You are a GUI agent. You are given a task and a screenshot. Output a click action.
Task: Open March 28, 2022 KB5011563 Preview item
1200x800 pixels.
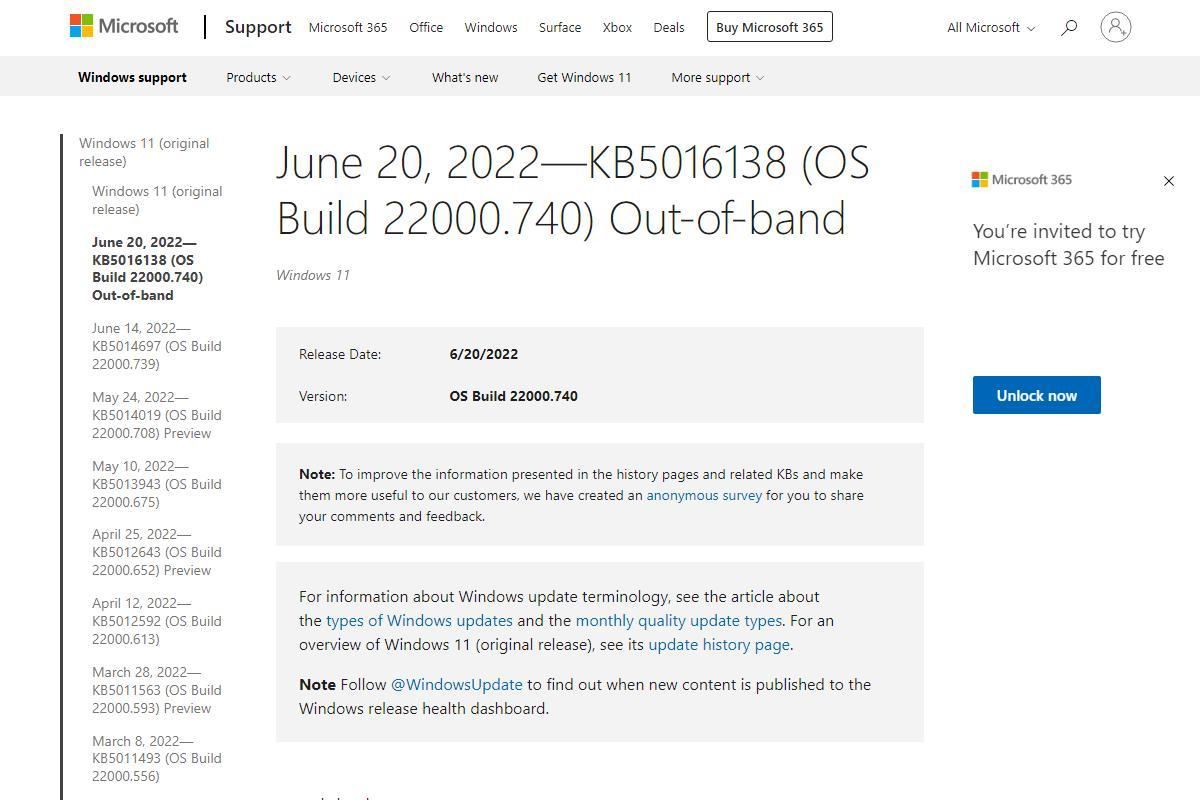(157, 690)
